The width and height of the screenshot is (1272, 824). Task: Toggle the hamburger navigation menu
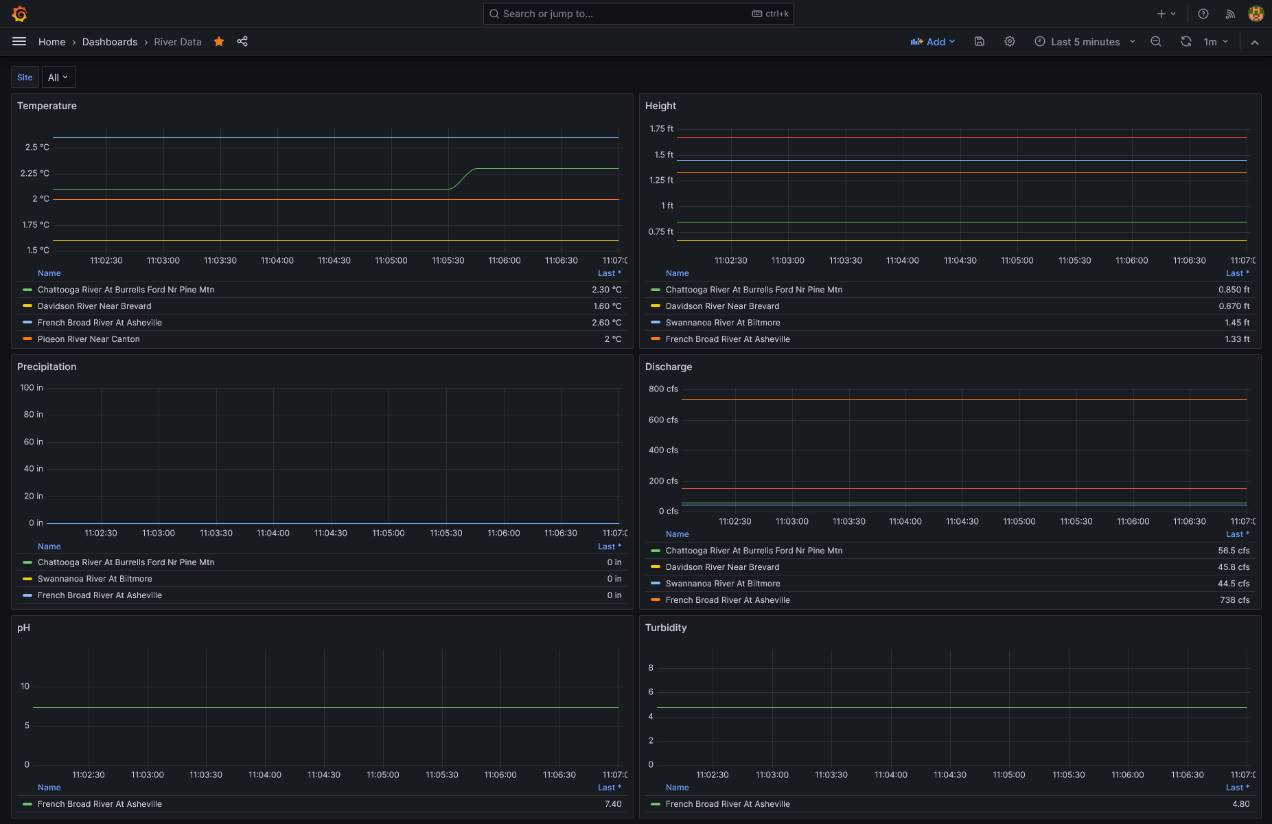[19, 42]
